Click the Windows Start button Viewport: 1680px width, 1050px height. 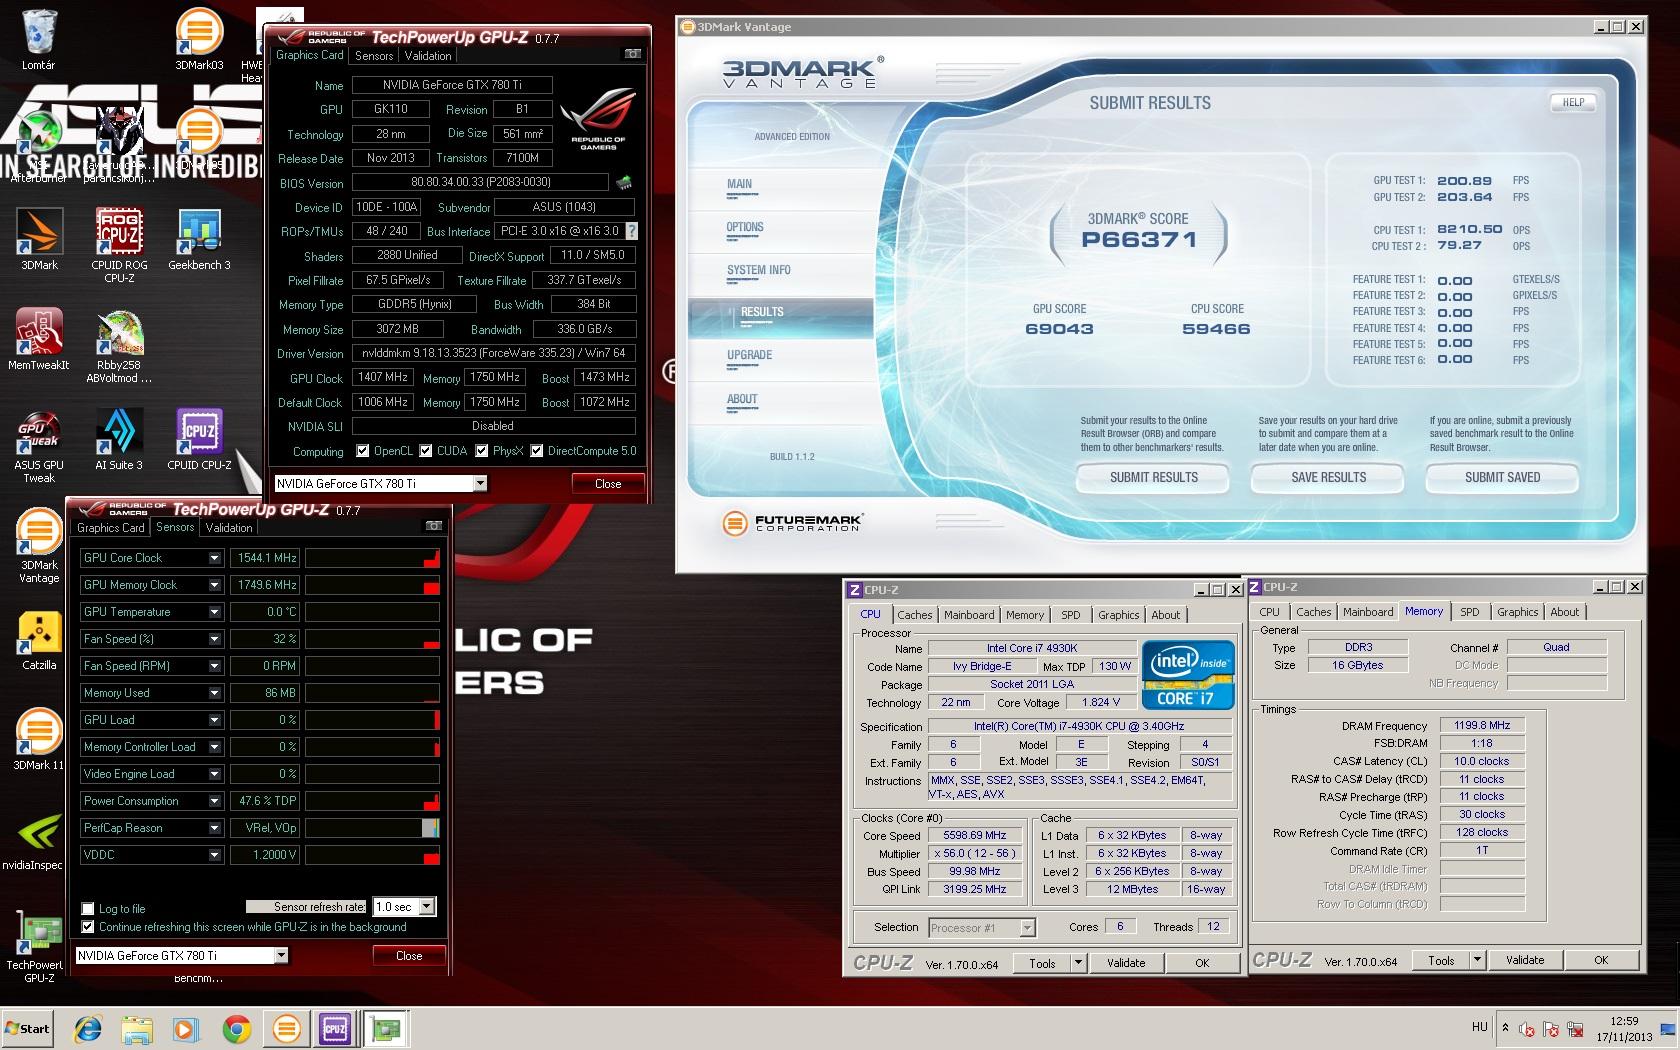pyautogui.click(x=27, y=1028)
